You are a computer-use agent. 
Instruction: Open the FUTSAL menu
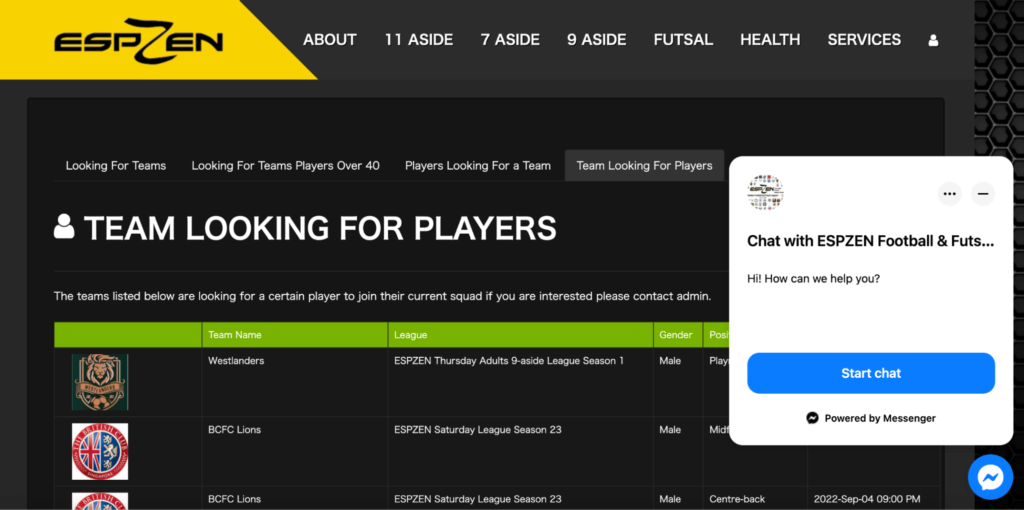[x=683, y=40]
